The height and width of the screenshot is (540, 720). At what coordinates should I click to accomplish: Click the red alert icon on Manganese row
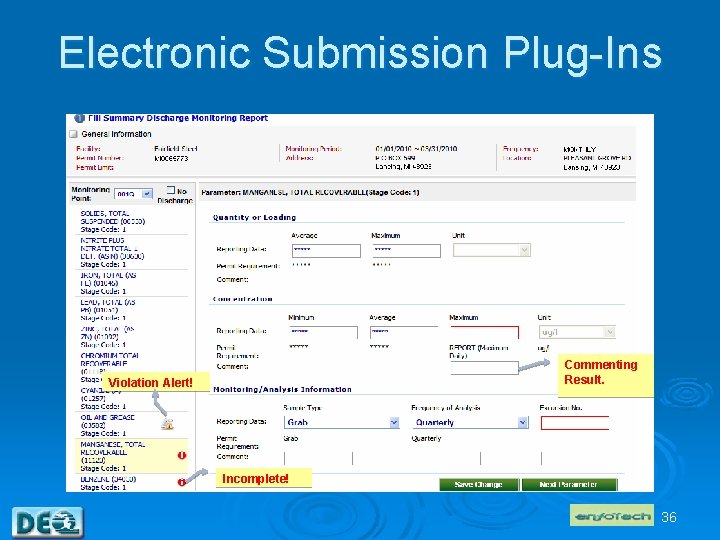pyautogui.click(x=182, y=455)
